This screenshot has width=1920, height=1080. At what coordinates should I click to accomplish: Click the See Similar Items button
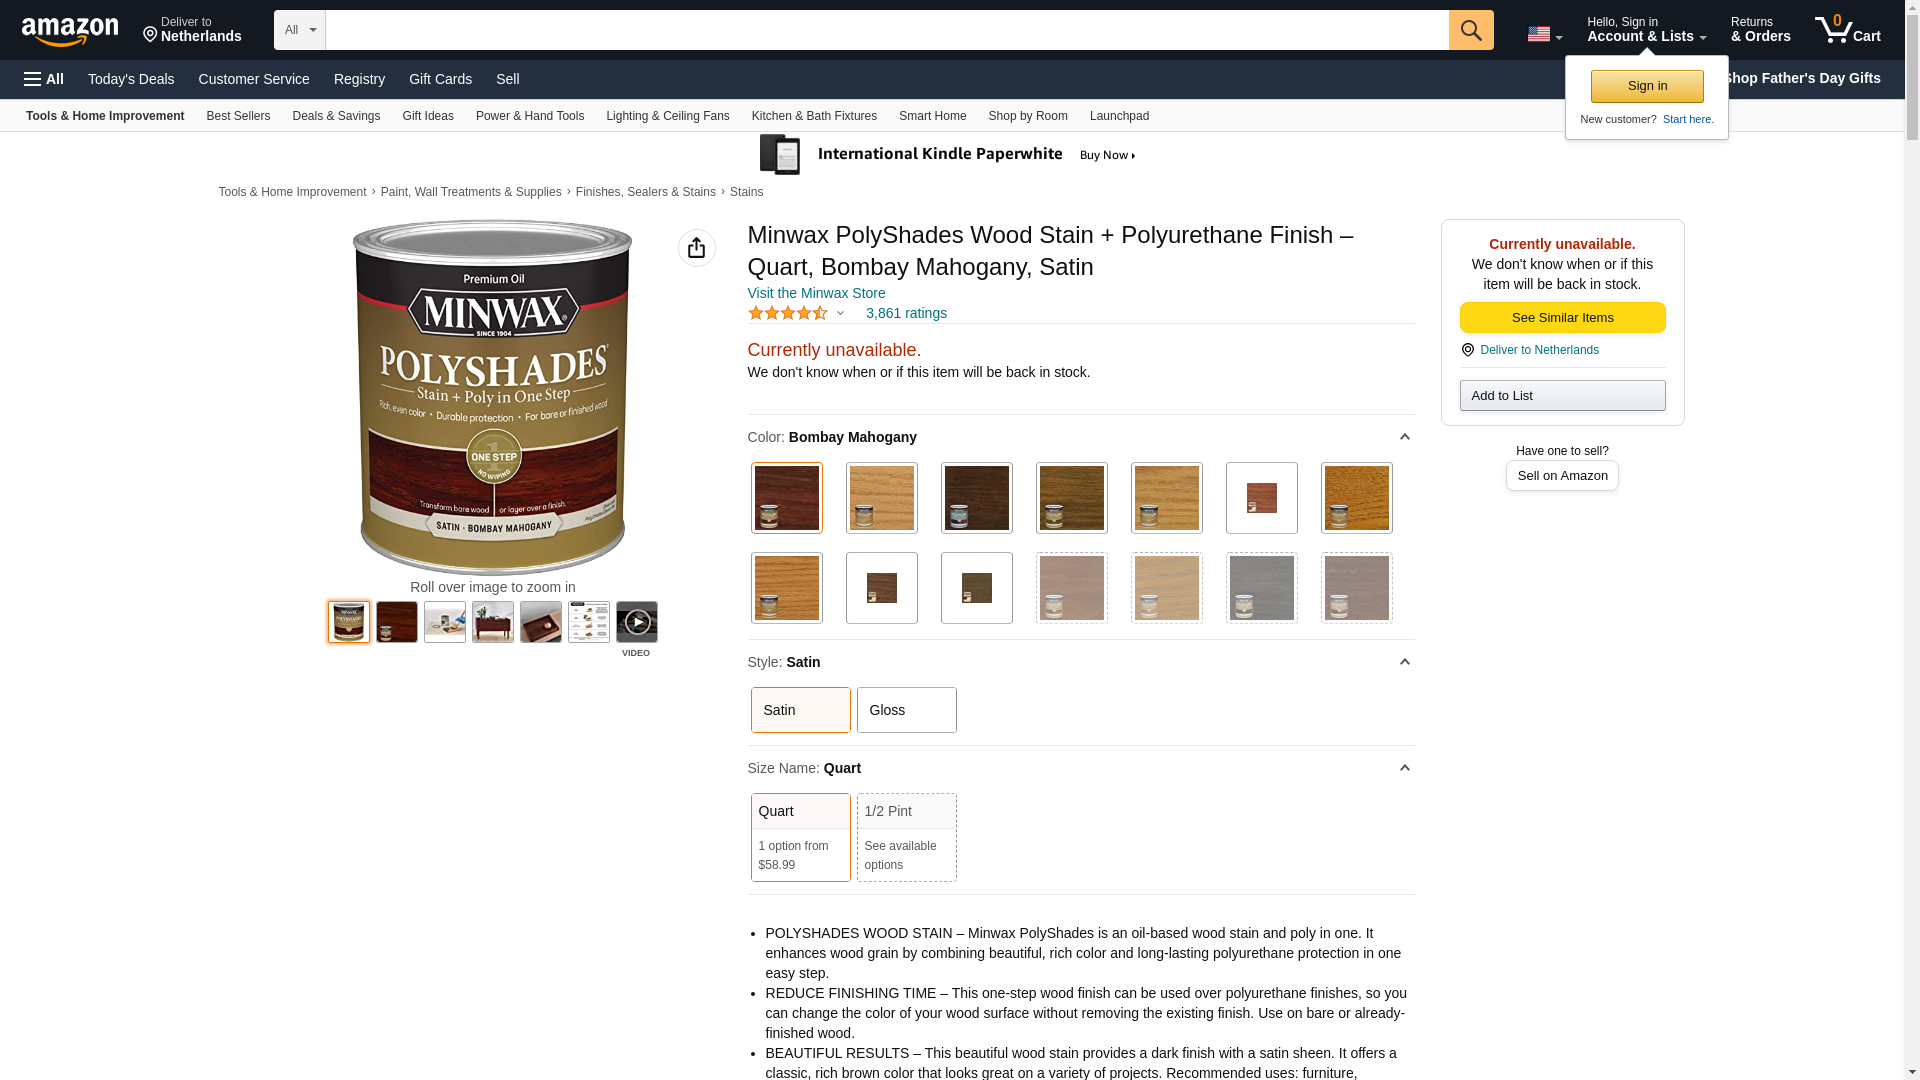tap(1562, 317)
